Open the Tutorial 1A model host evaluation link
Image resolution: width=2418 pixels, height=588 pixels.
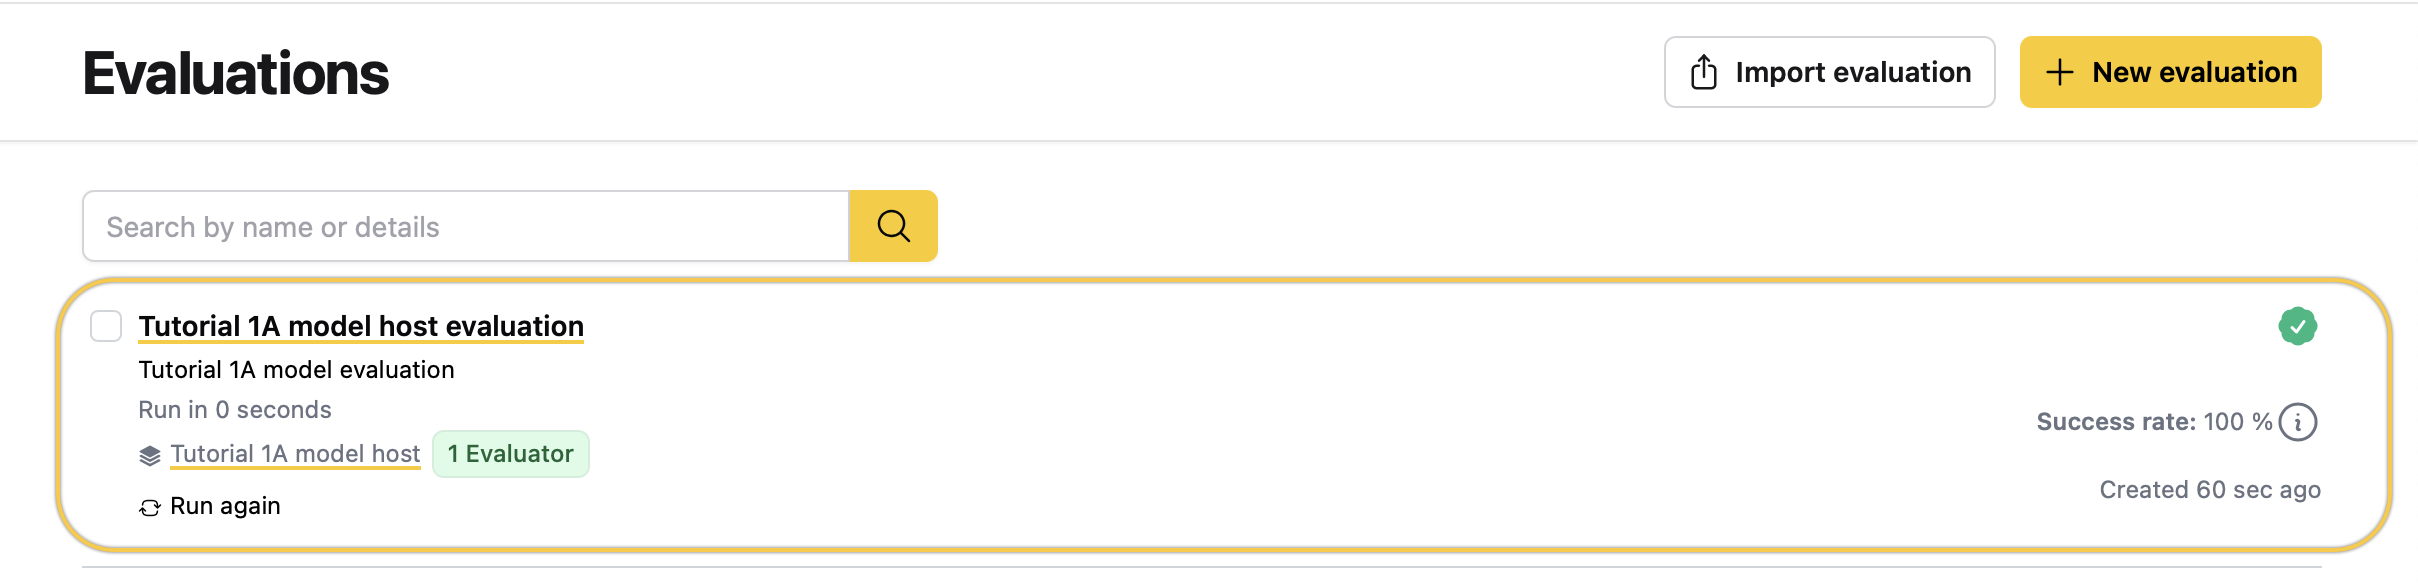361,326
